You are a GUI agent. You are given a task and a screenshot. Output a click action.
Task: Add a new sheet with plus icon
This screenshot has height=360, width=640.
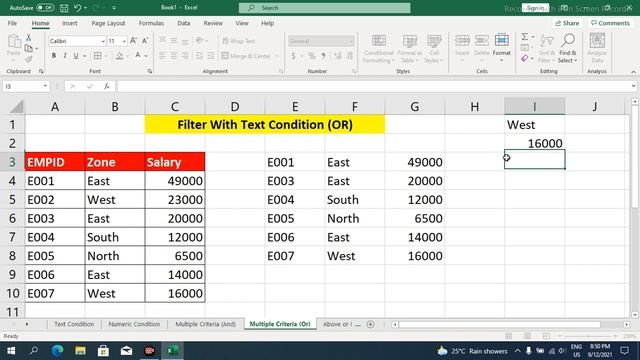[371, 324]
